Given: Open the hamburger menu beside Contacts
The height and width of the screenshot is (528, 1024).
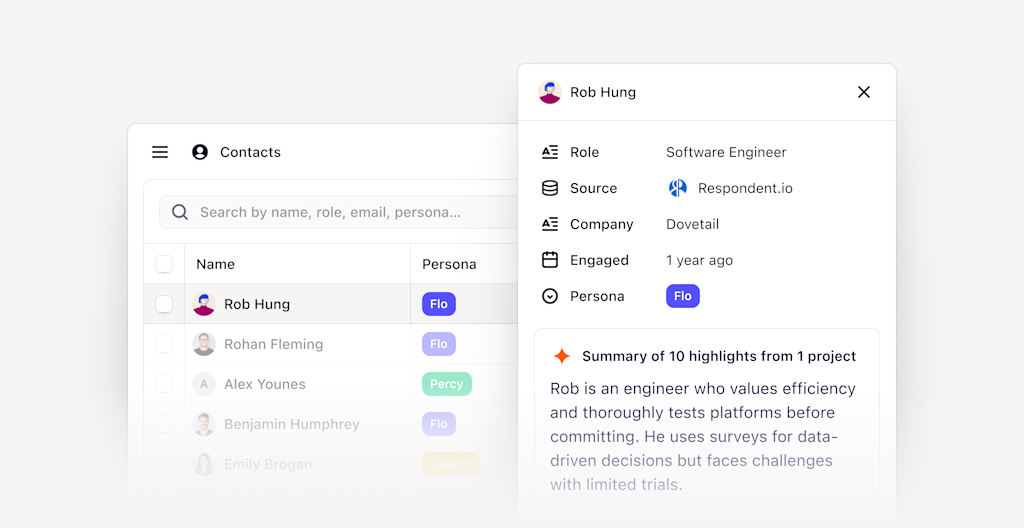Looking at the screenshot, I should click(x=160, y=152).
